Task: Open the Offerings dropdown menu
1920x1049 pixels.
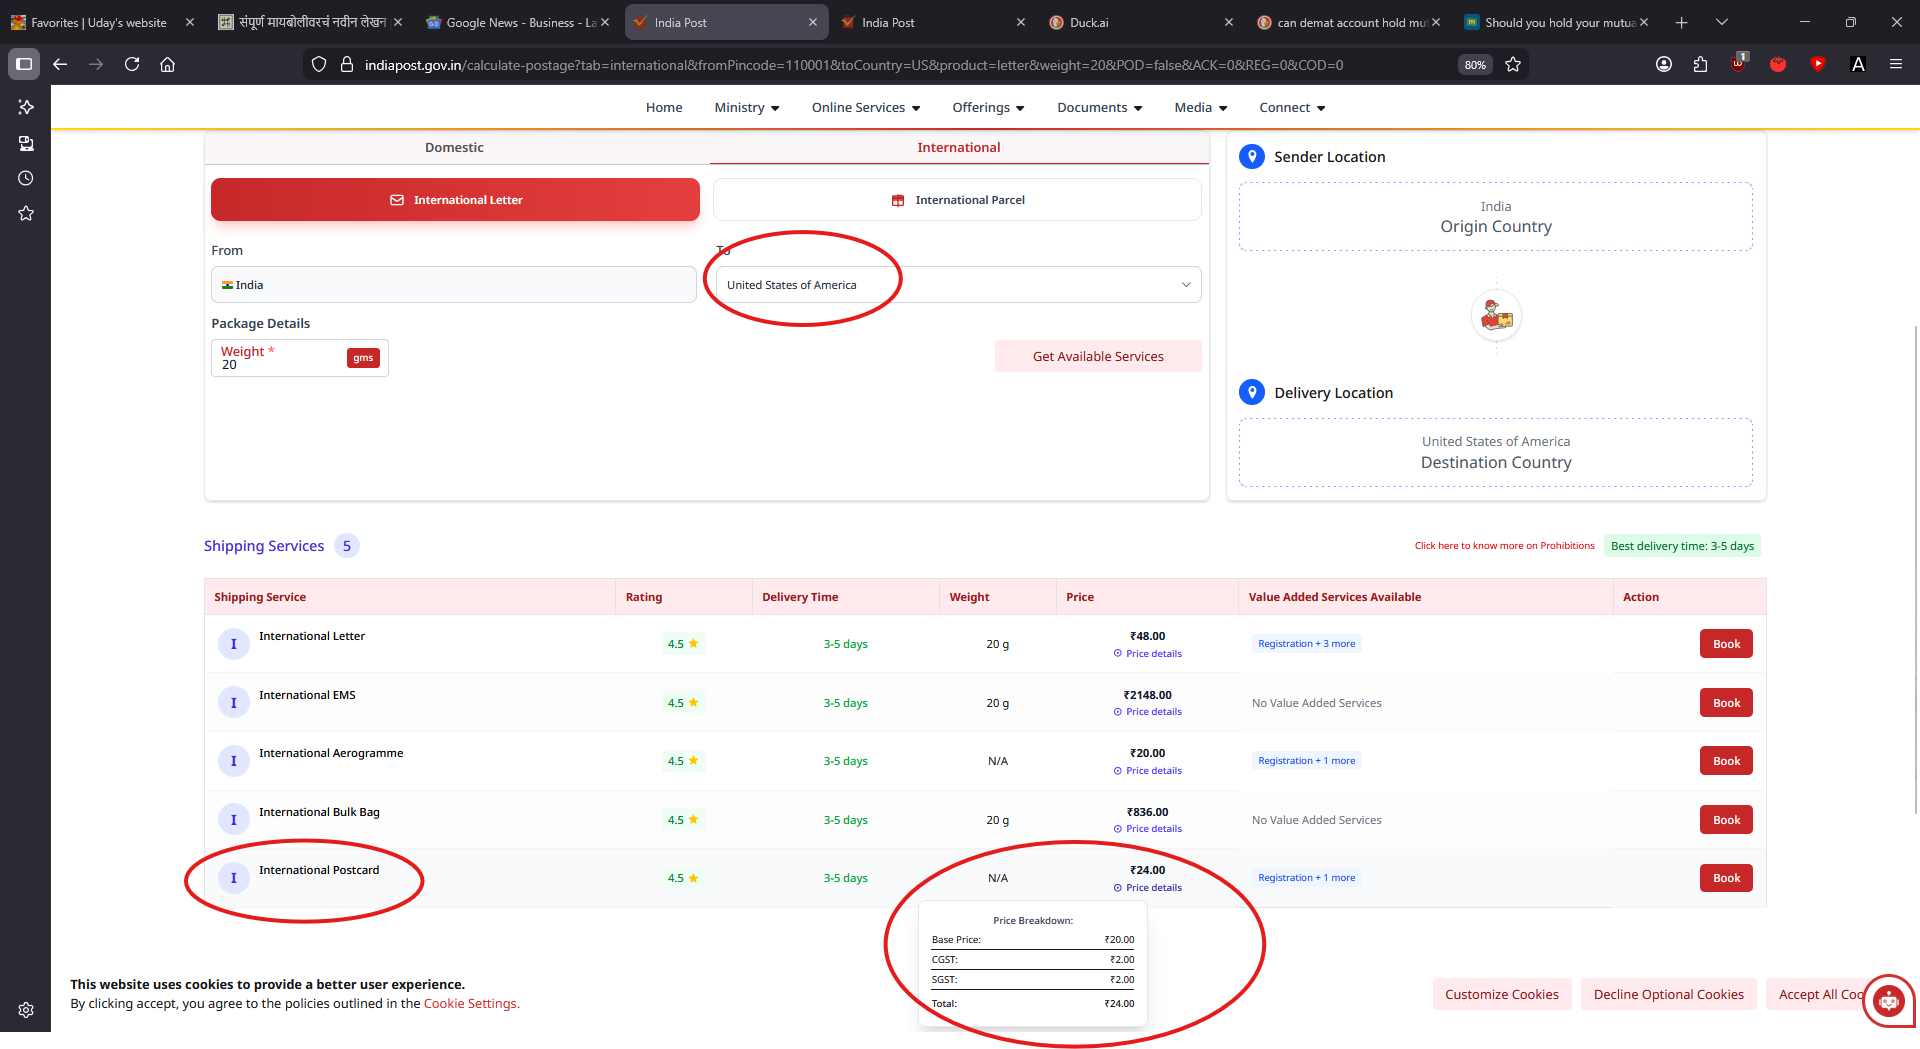Action: [988, 108]
